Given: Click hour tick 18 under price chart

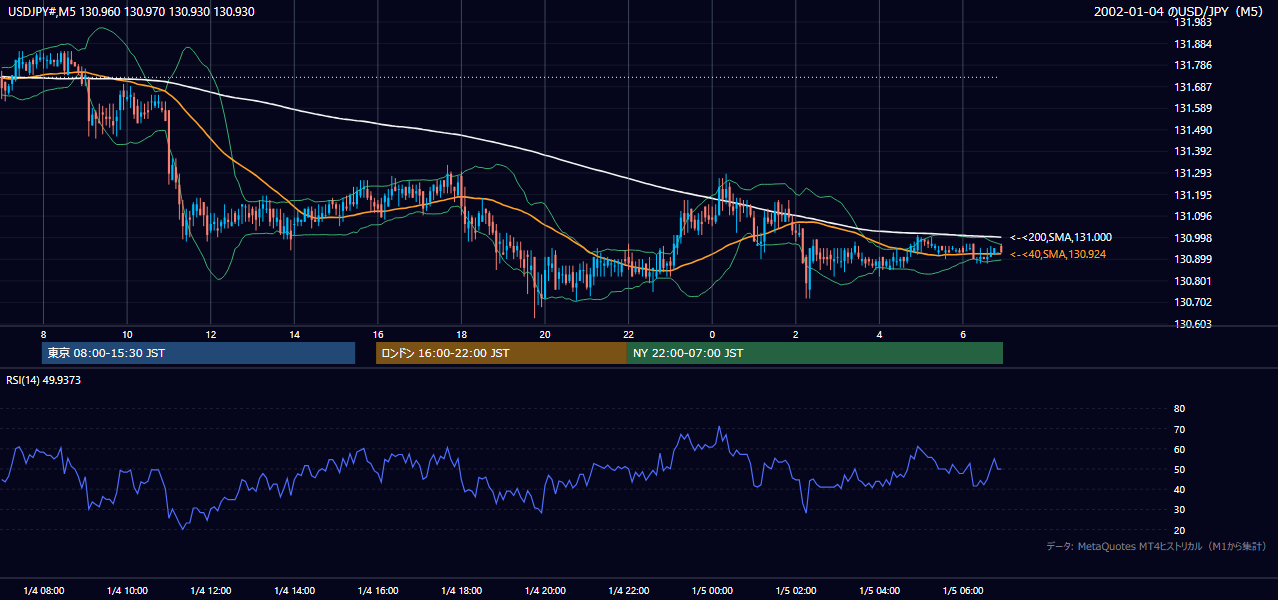Looking at the screenshot, I should [461, 334].
